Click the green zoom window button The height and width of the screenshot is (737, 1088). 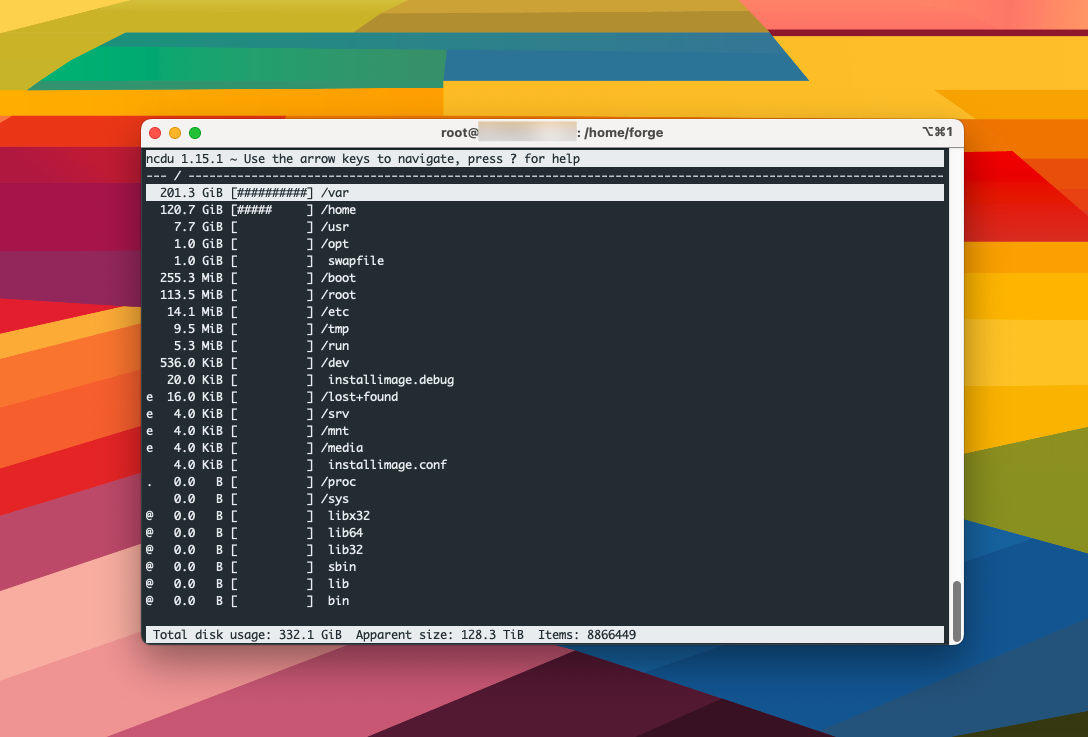(x=195, y=133)
